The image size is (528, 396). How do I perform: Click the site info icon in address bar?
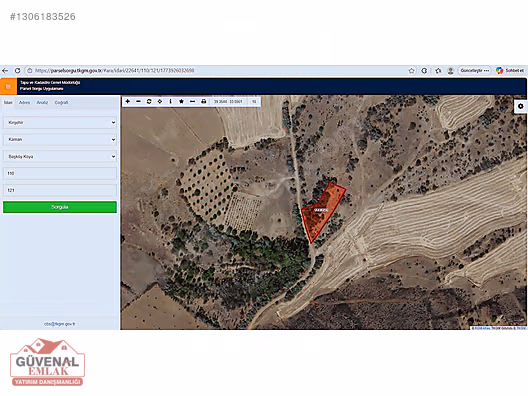30,71
